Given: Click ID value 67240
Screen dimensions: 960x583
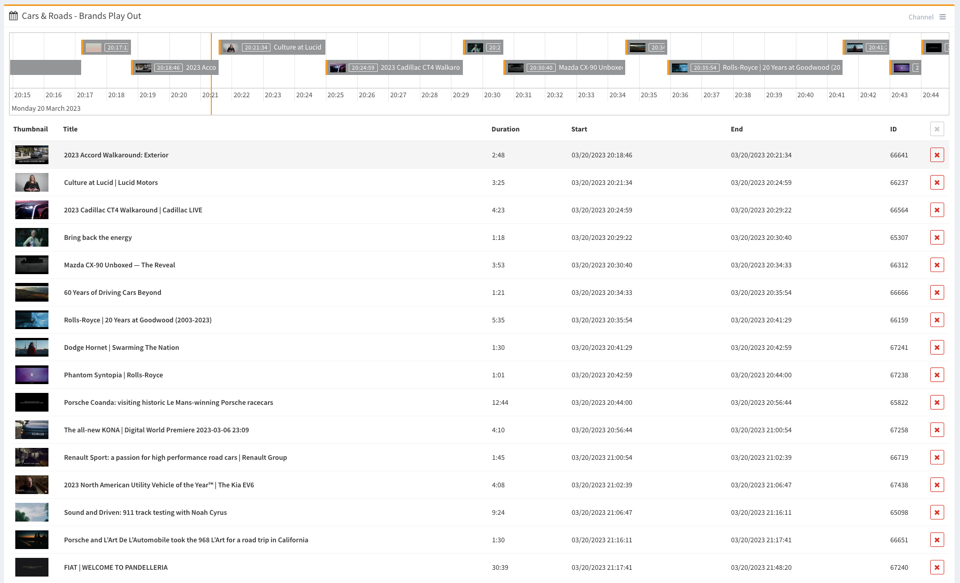Looking at the screenshot, I should 899,568.
